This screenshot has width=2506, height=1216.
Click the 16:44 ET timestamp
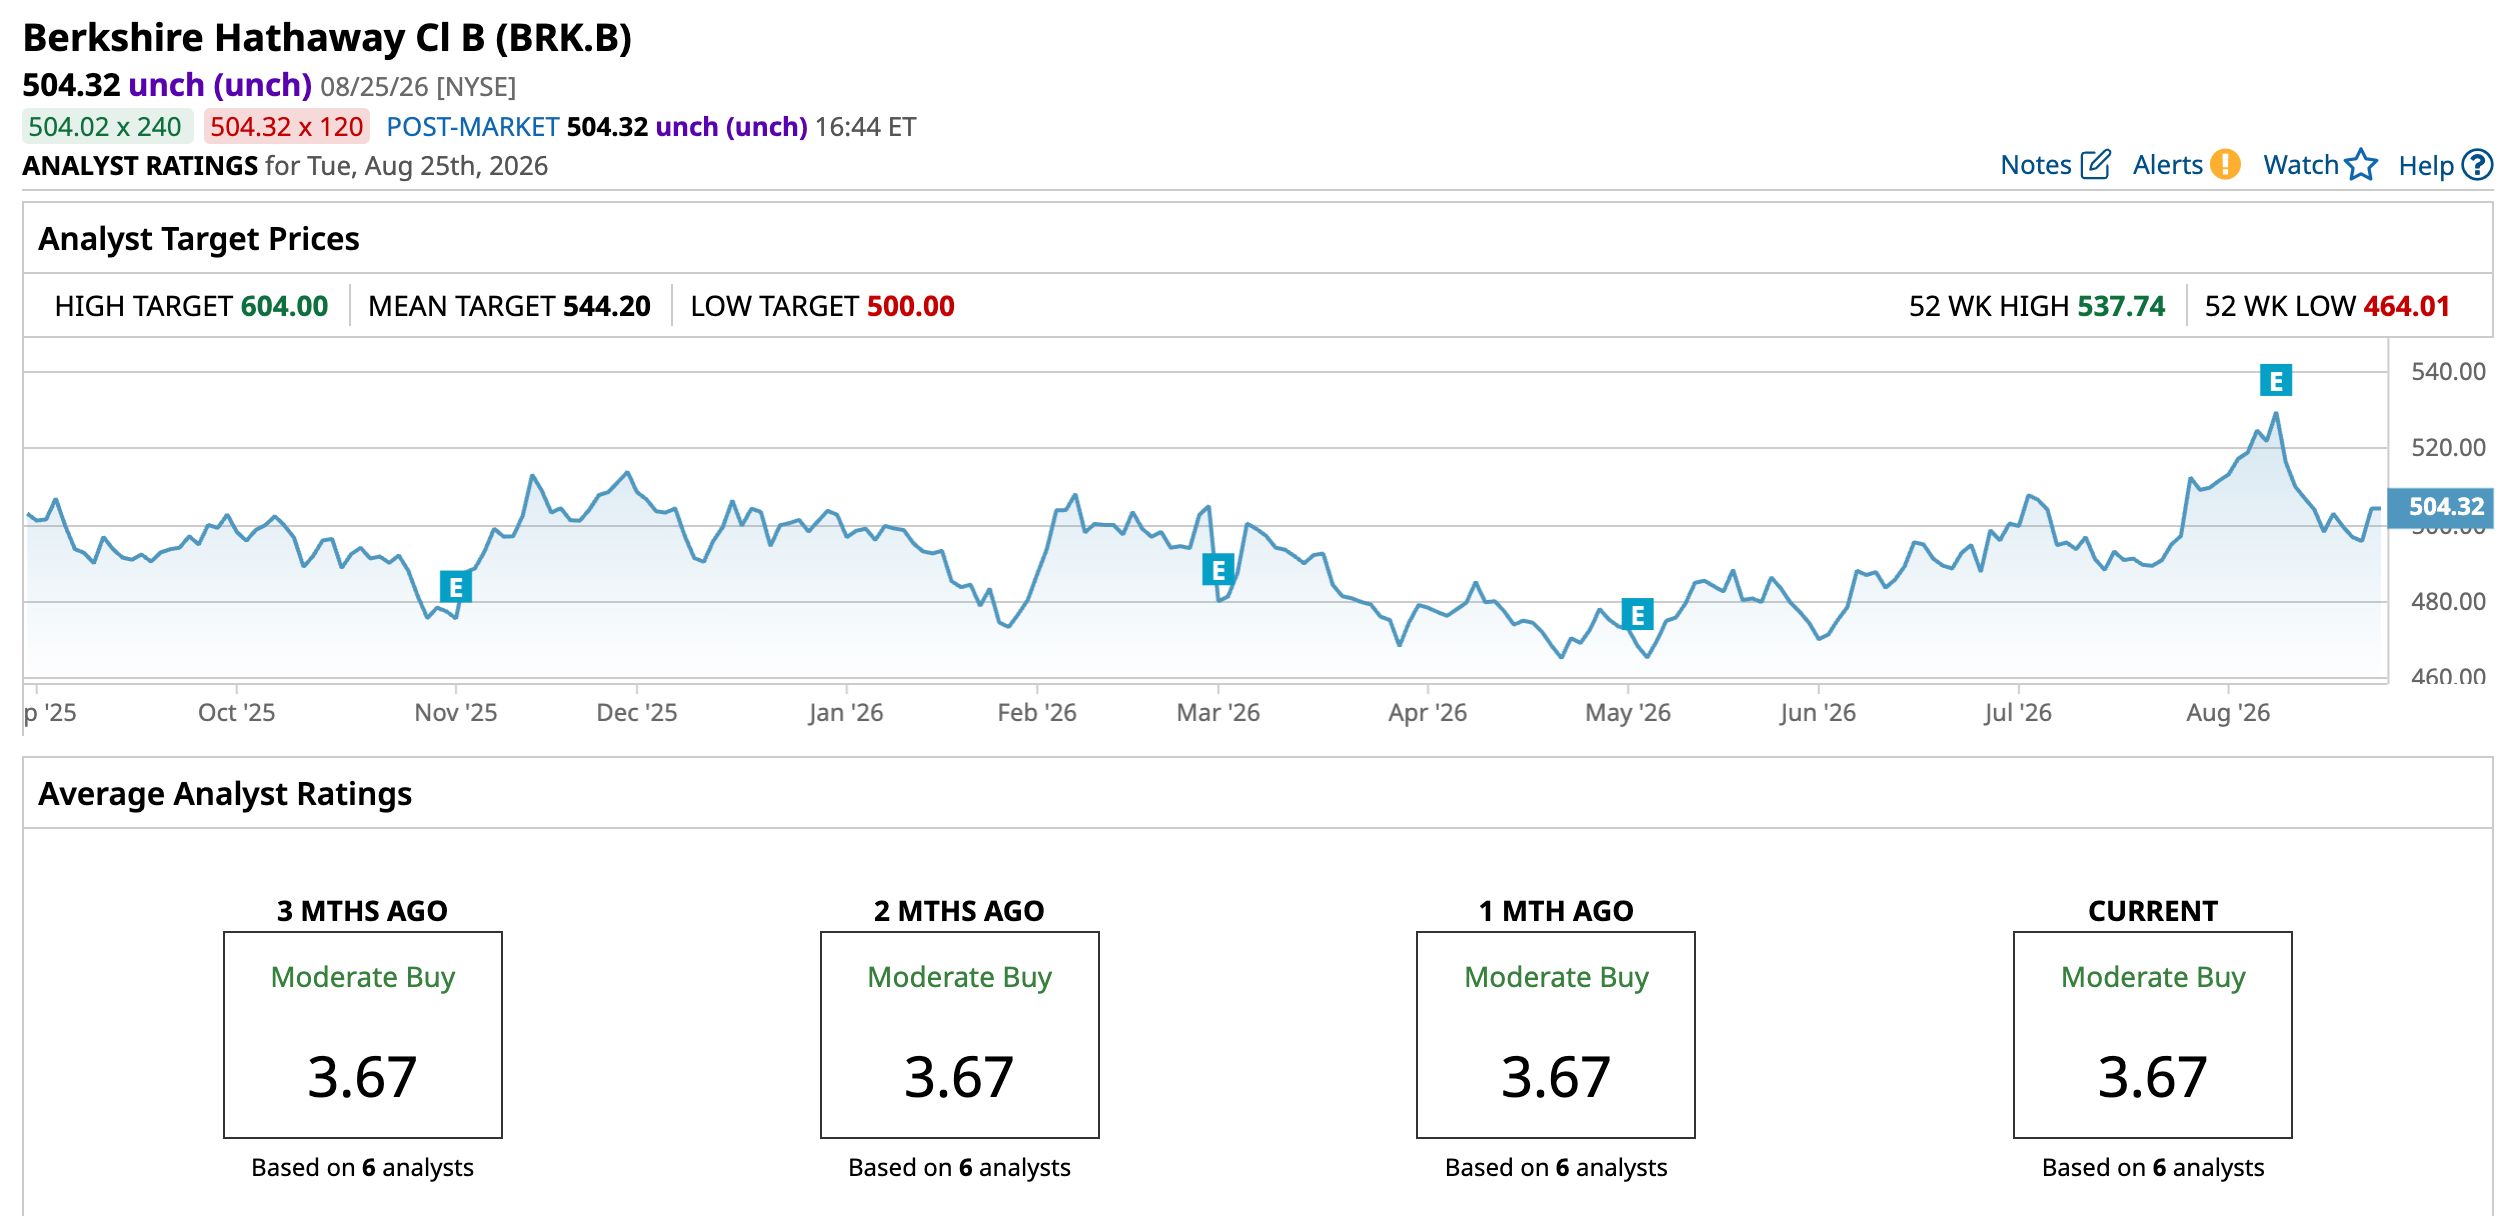866,127
